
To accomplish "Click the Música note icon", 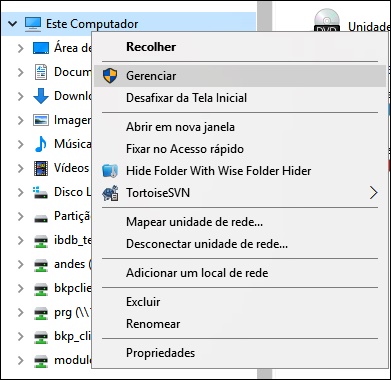I will tap(41, 144).
